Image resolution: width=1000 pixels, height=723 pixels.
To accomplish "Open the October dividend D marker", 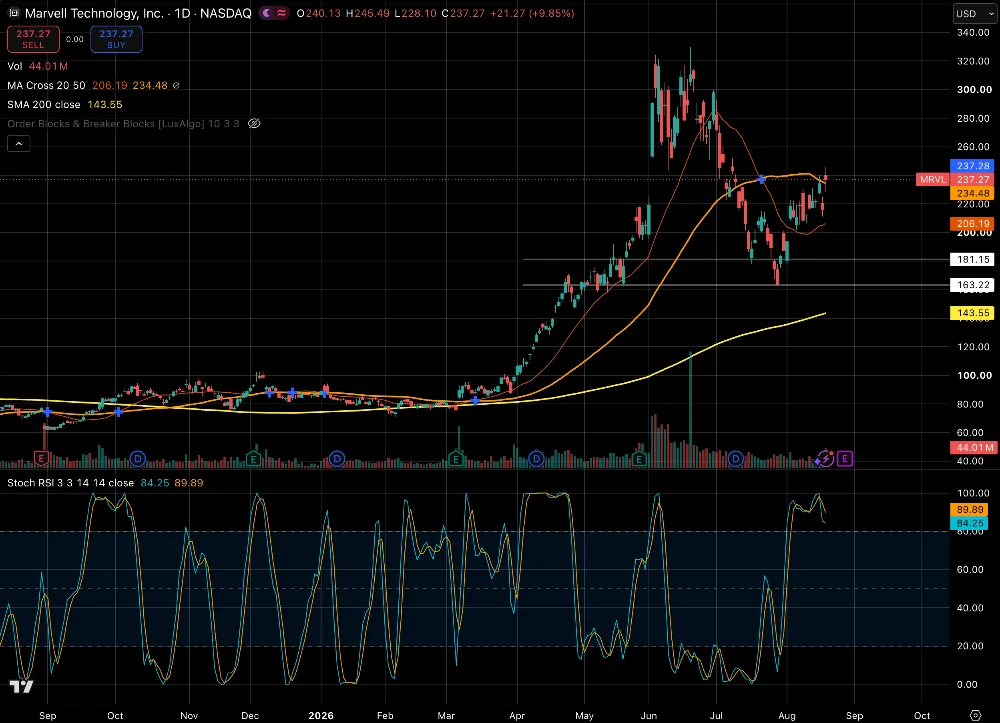I will (x=138, y=458).
